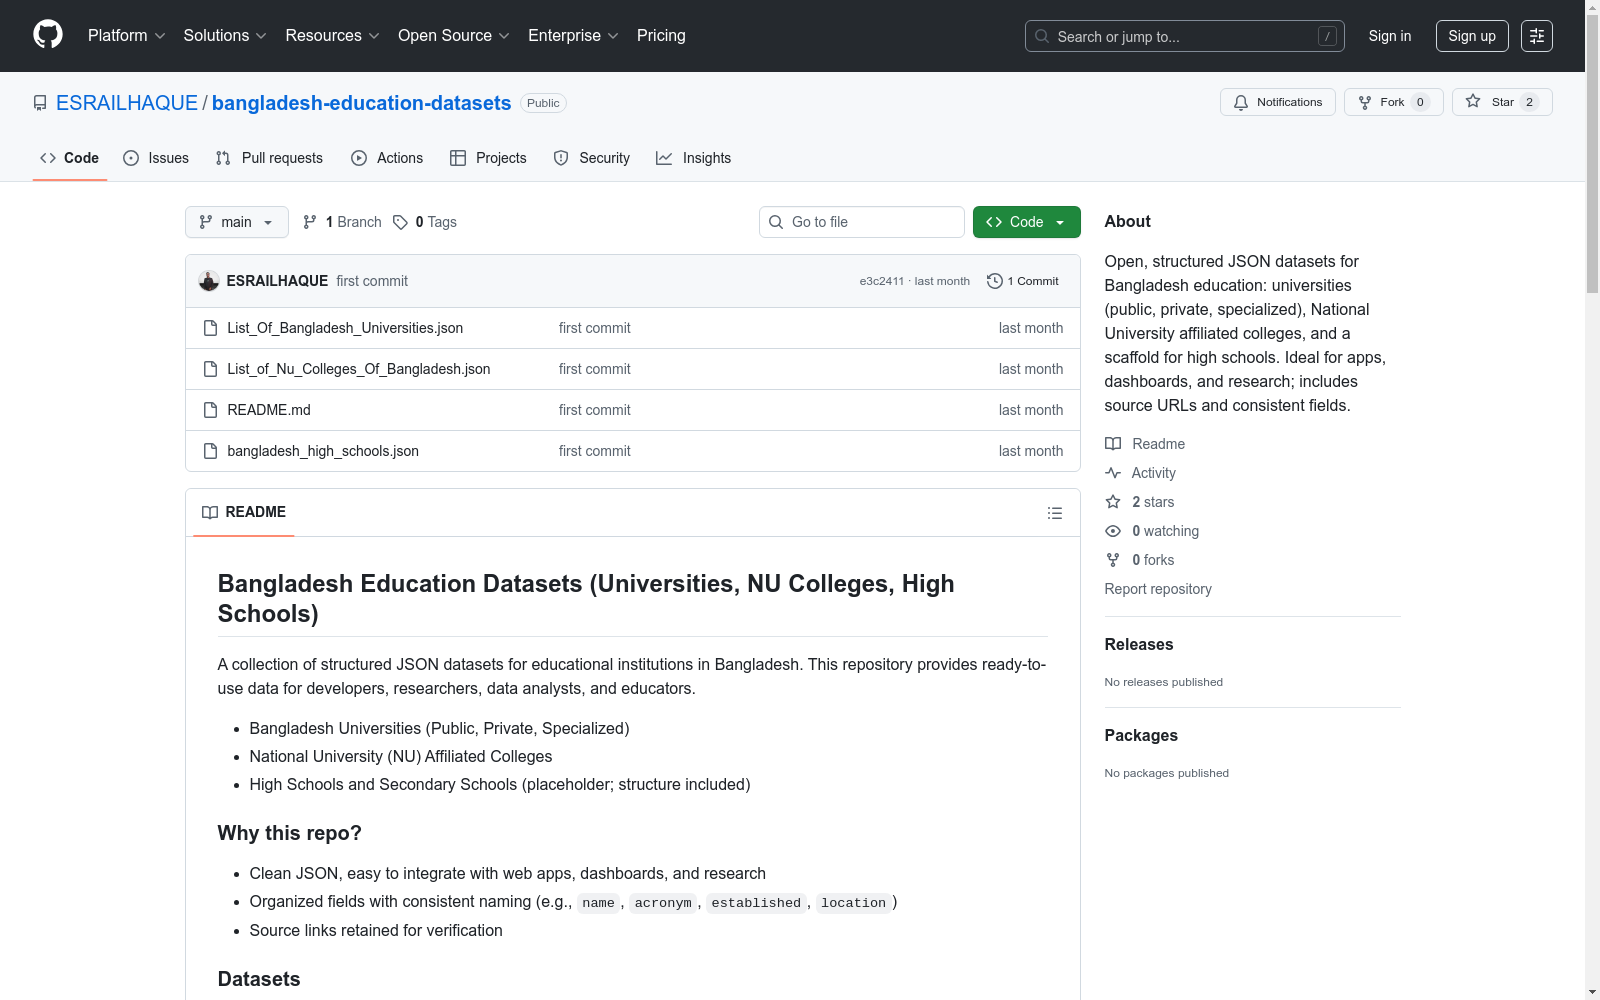Click the fork icon in Fork button
The image size is (1600, 1000).
[x=1365, y=102]
